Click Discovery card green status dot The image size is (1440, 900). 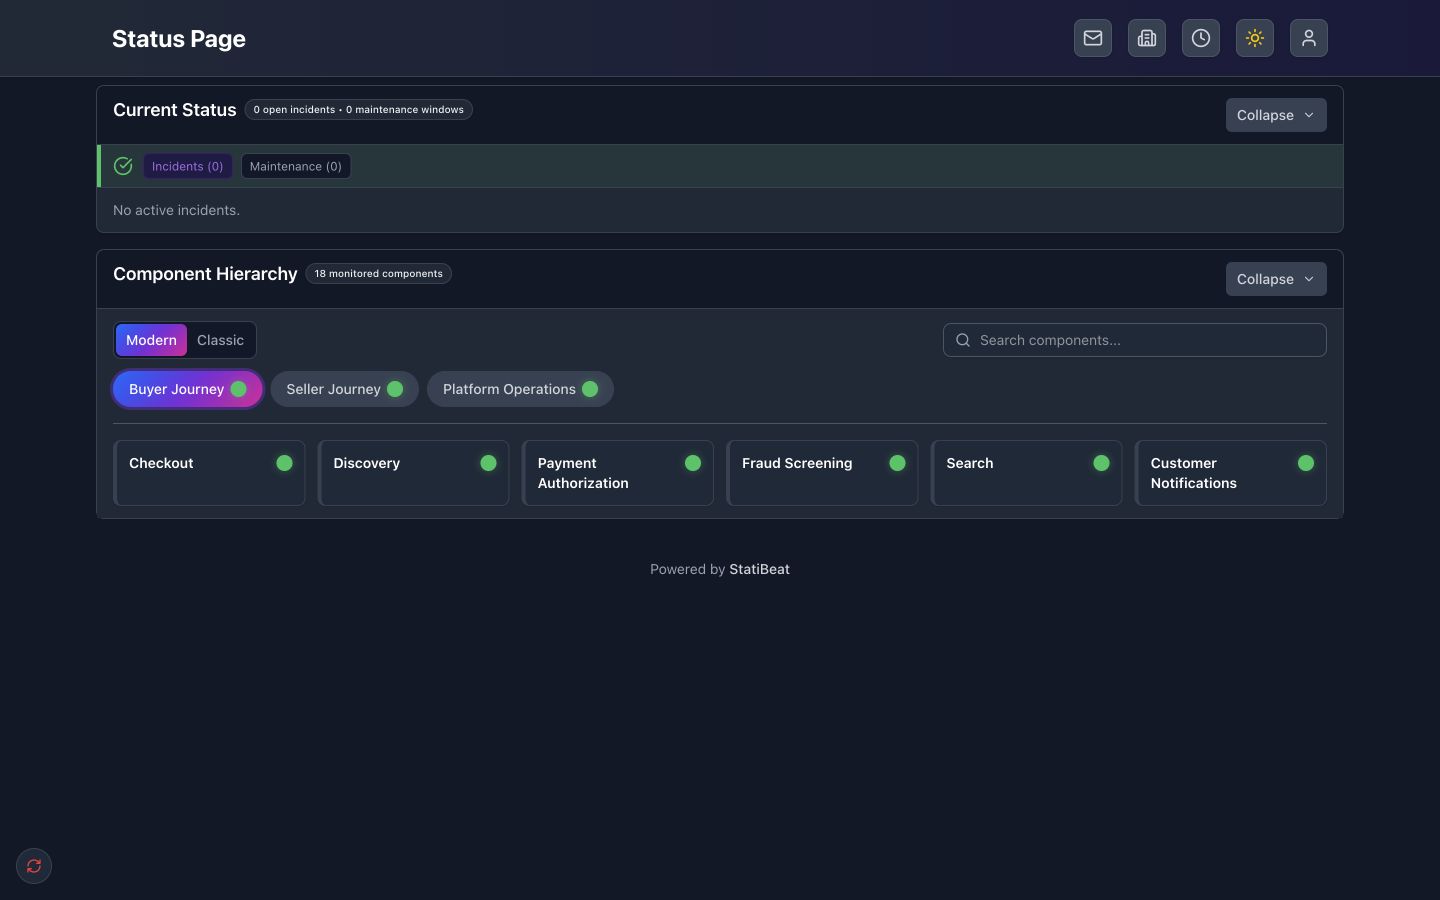pyautogui.click(x=488, y=463)
